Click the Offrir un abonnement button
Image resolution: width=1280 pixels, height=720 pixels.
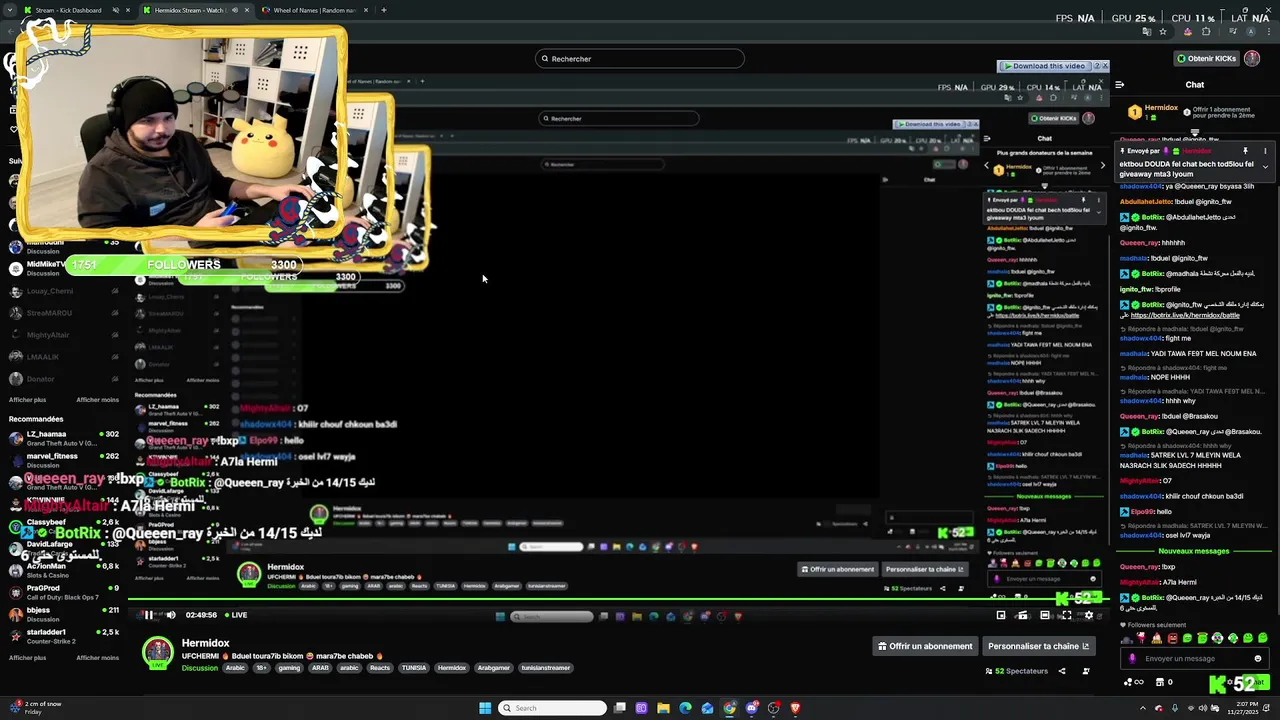tap(925, 646)
